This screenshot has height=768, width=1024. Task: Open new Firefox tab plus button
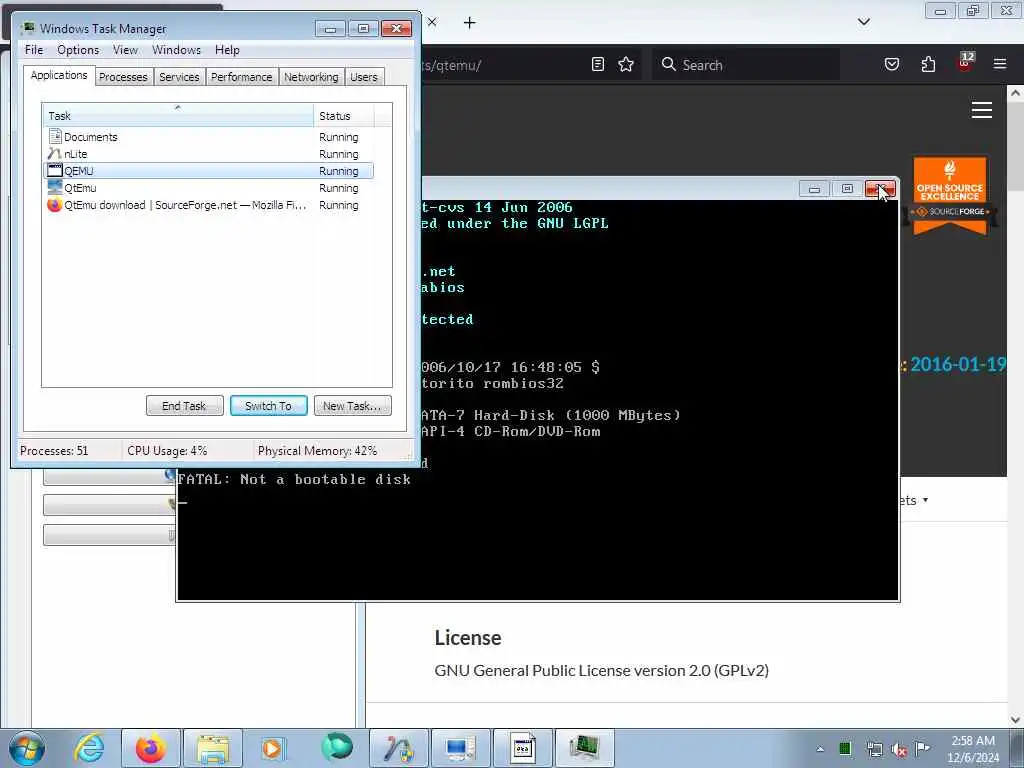(x=470, y=23)
